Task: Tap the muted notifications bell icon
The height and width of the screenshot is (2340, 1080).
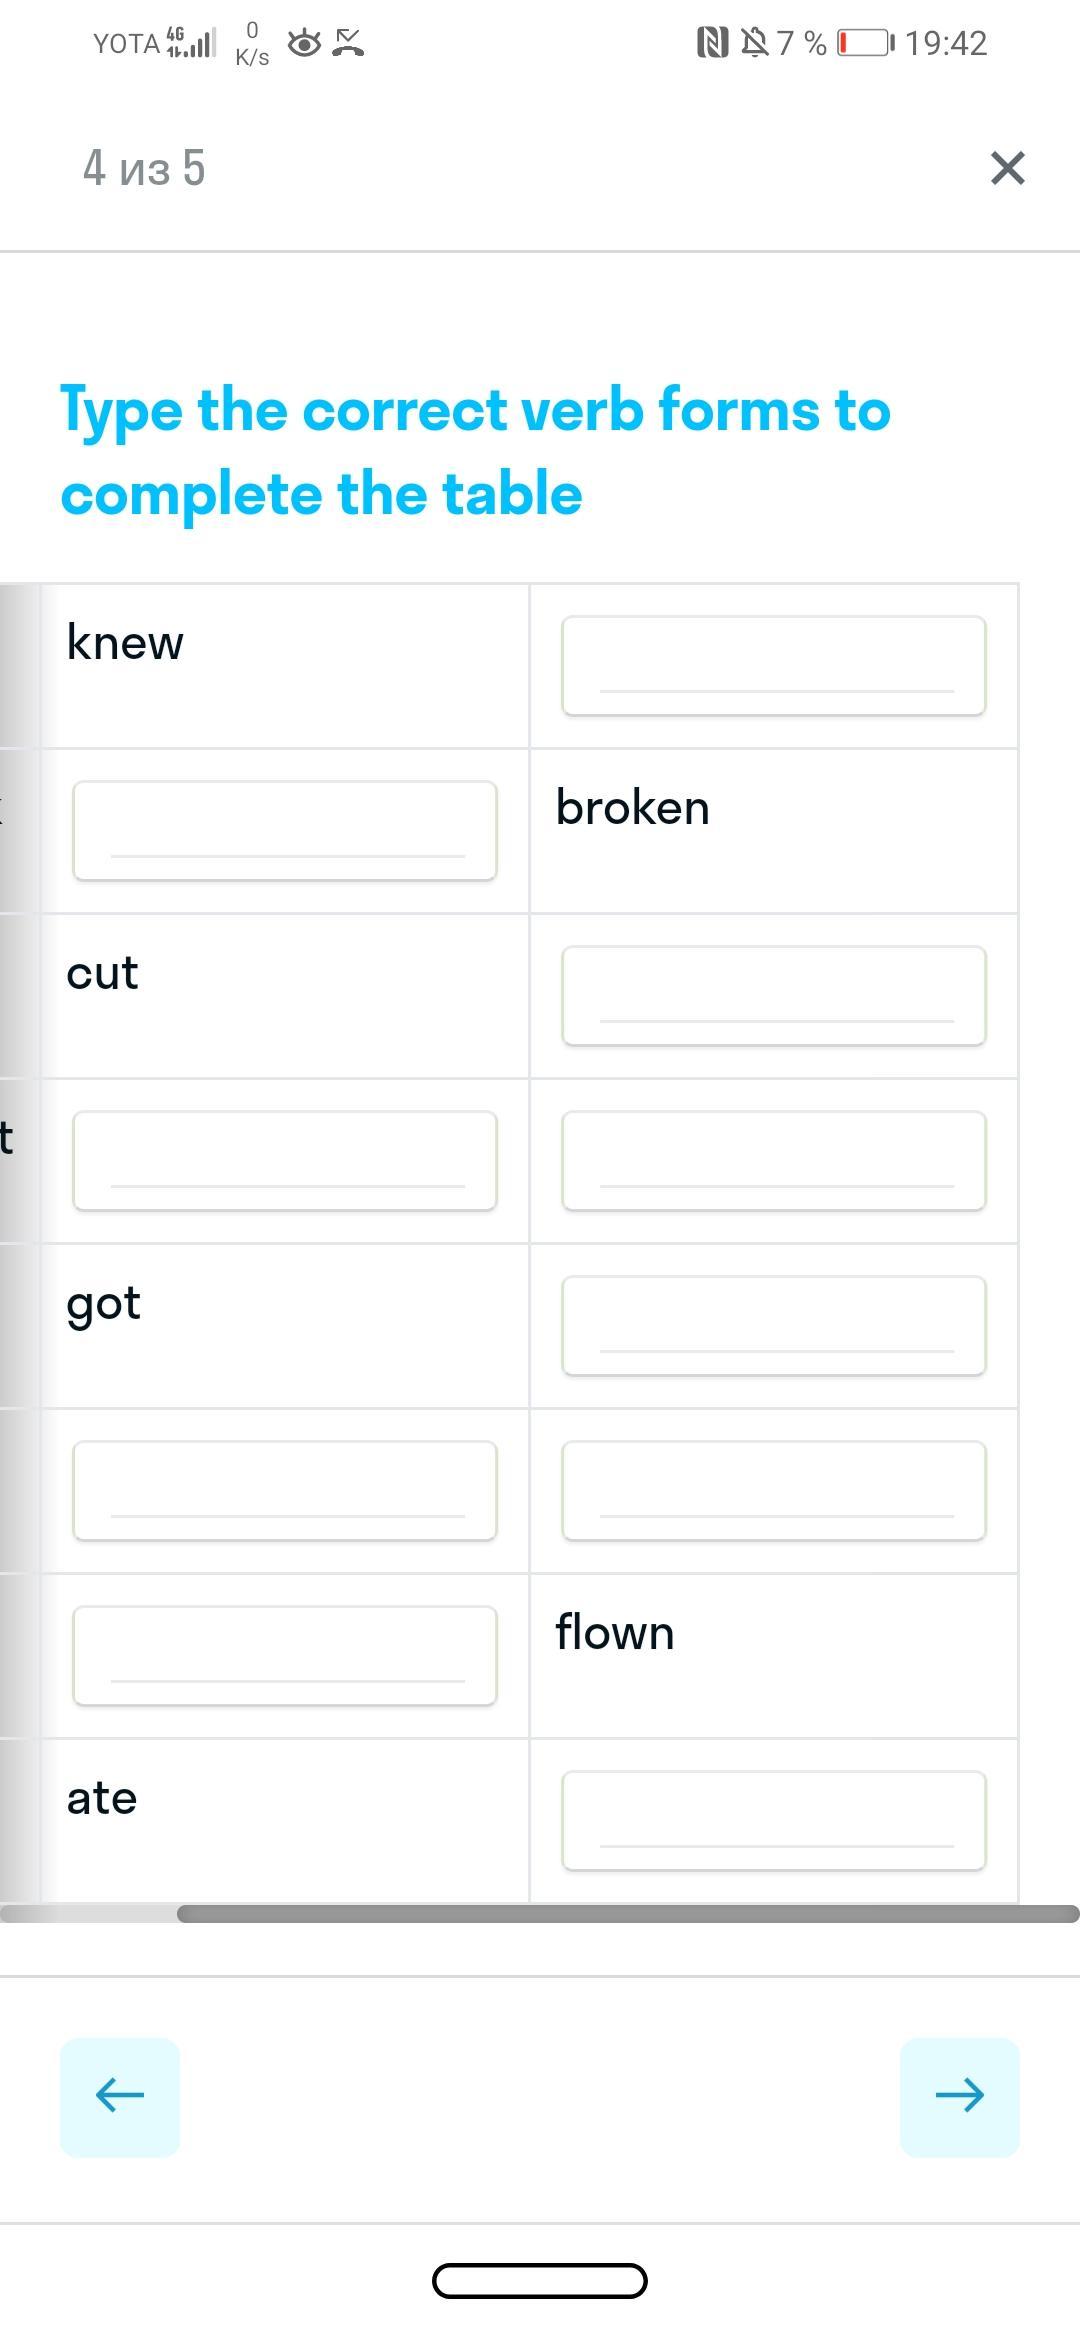Action: point(754,43)
